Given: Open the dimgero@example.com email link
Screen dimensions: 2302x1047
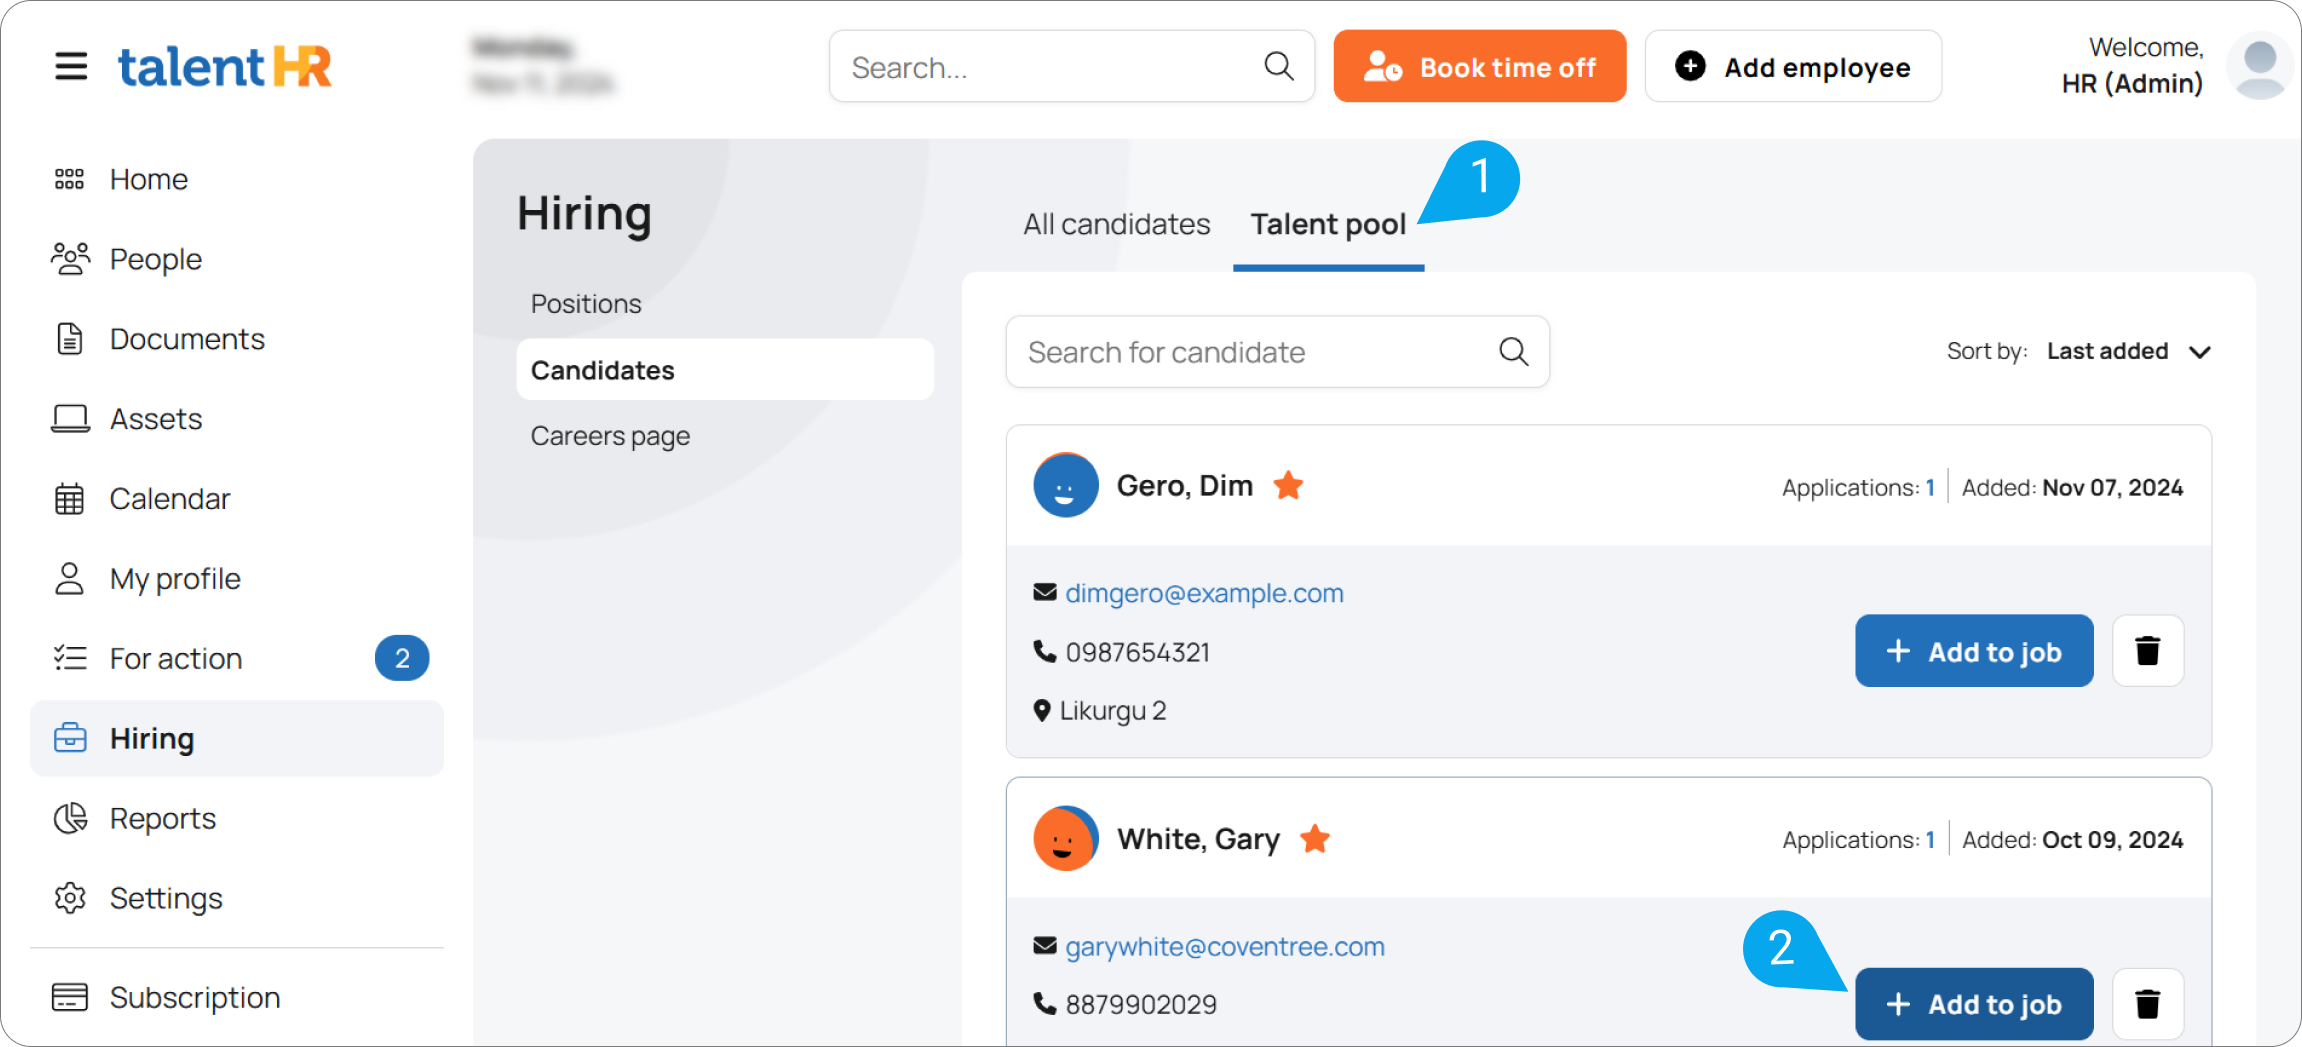Looking at the screenshot, I should coord(1204,593).
